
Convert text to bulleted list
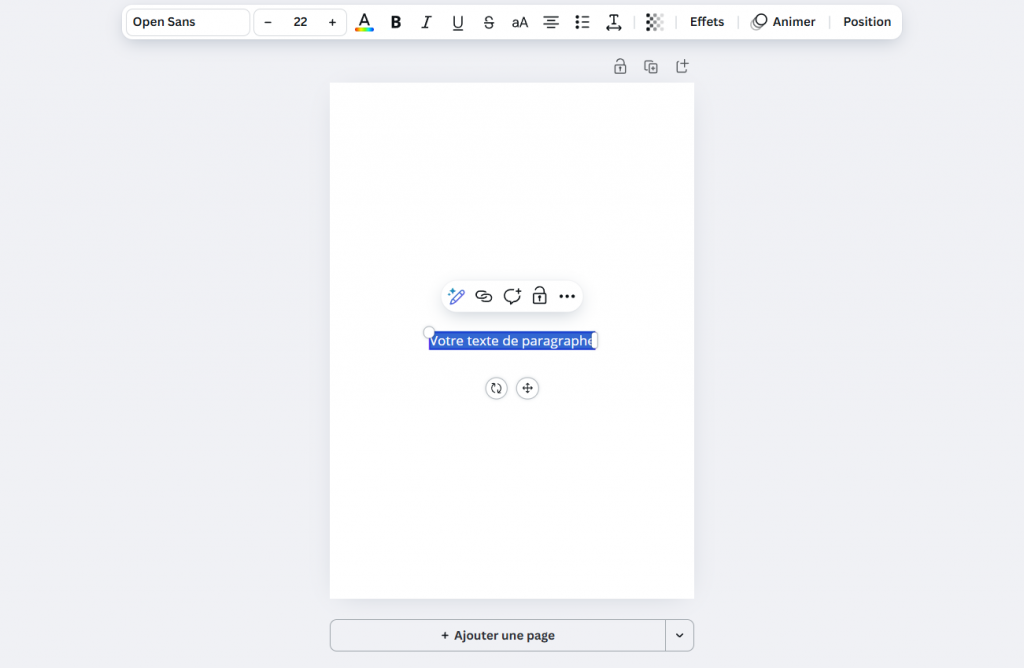[x=582, y=22]
